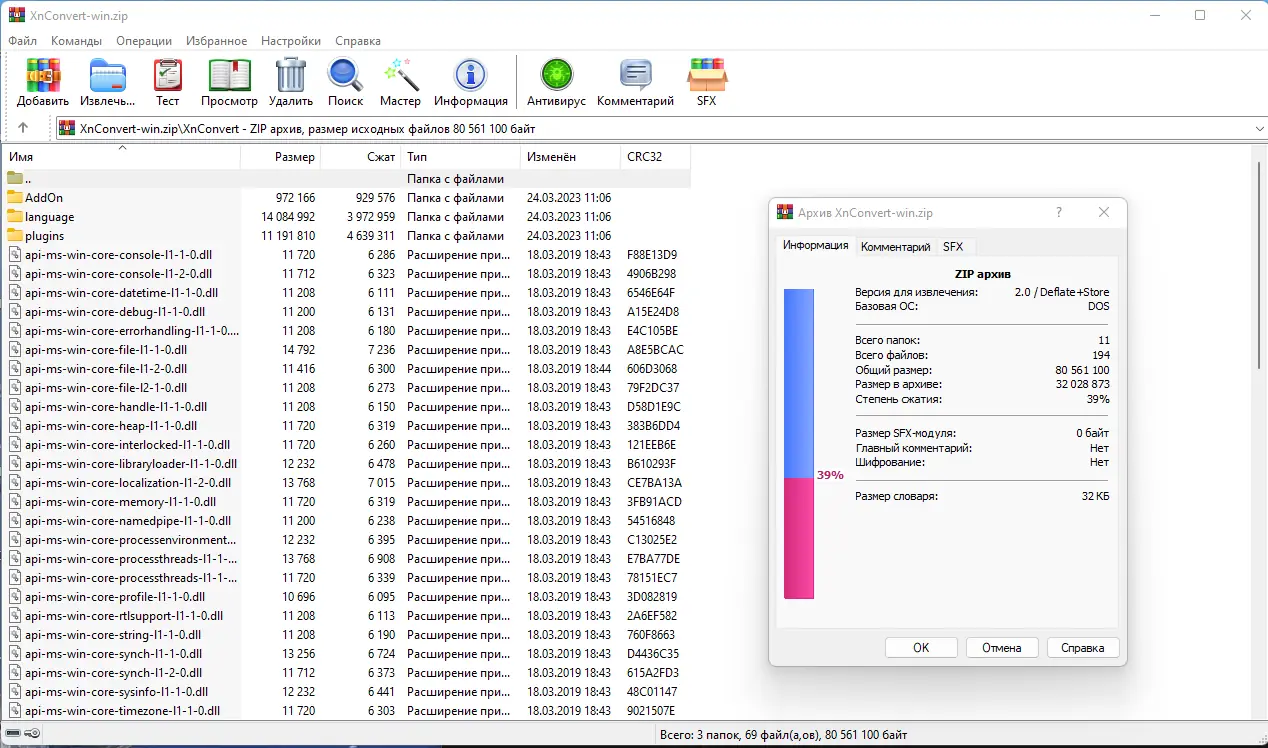Select api-ms-win-core-namedpipe-l1-1-0.dll file name
1268x748 pixels.
(x=128, y=521)
